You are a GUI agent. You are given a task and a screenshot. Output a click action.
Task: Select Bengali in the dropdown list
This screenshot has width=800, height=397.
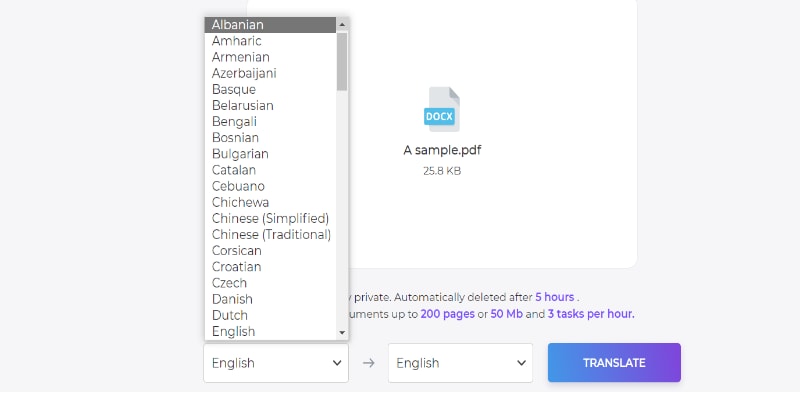click(x=270, y=122)
